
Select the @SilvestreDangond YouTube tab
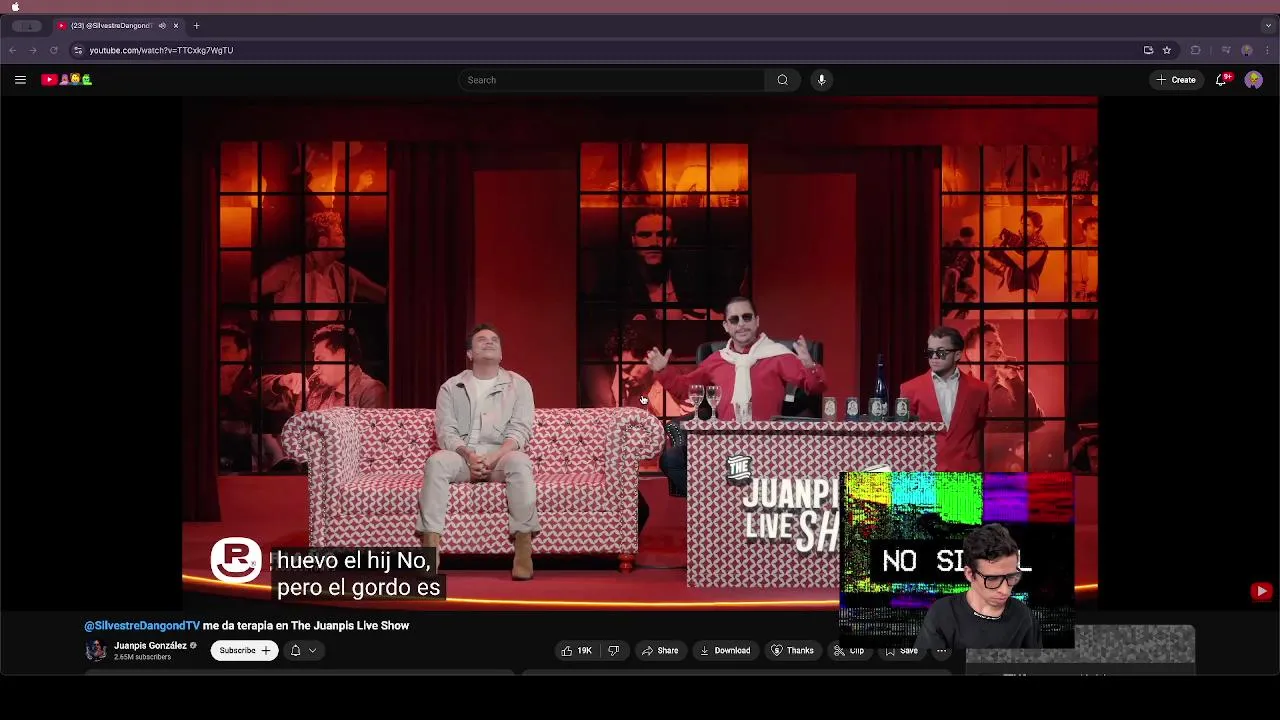pyautogui.click(x=118, y=25)
